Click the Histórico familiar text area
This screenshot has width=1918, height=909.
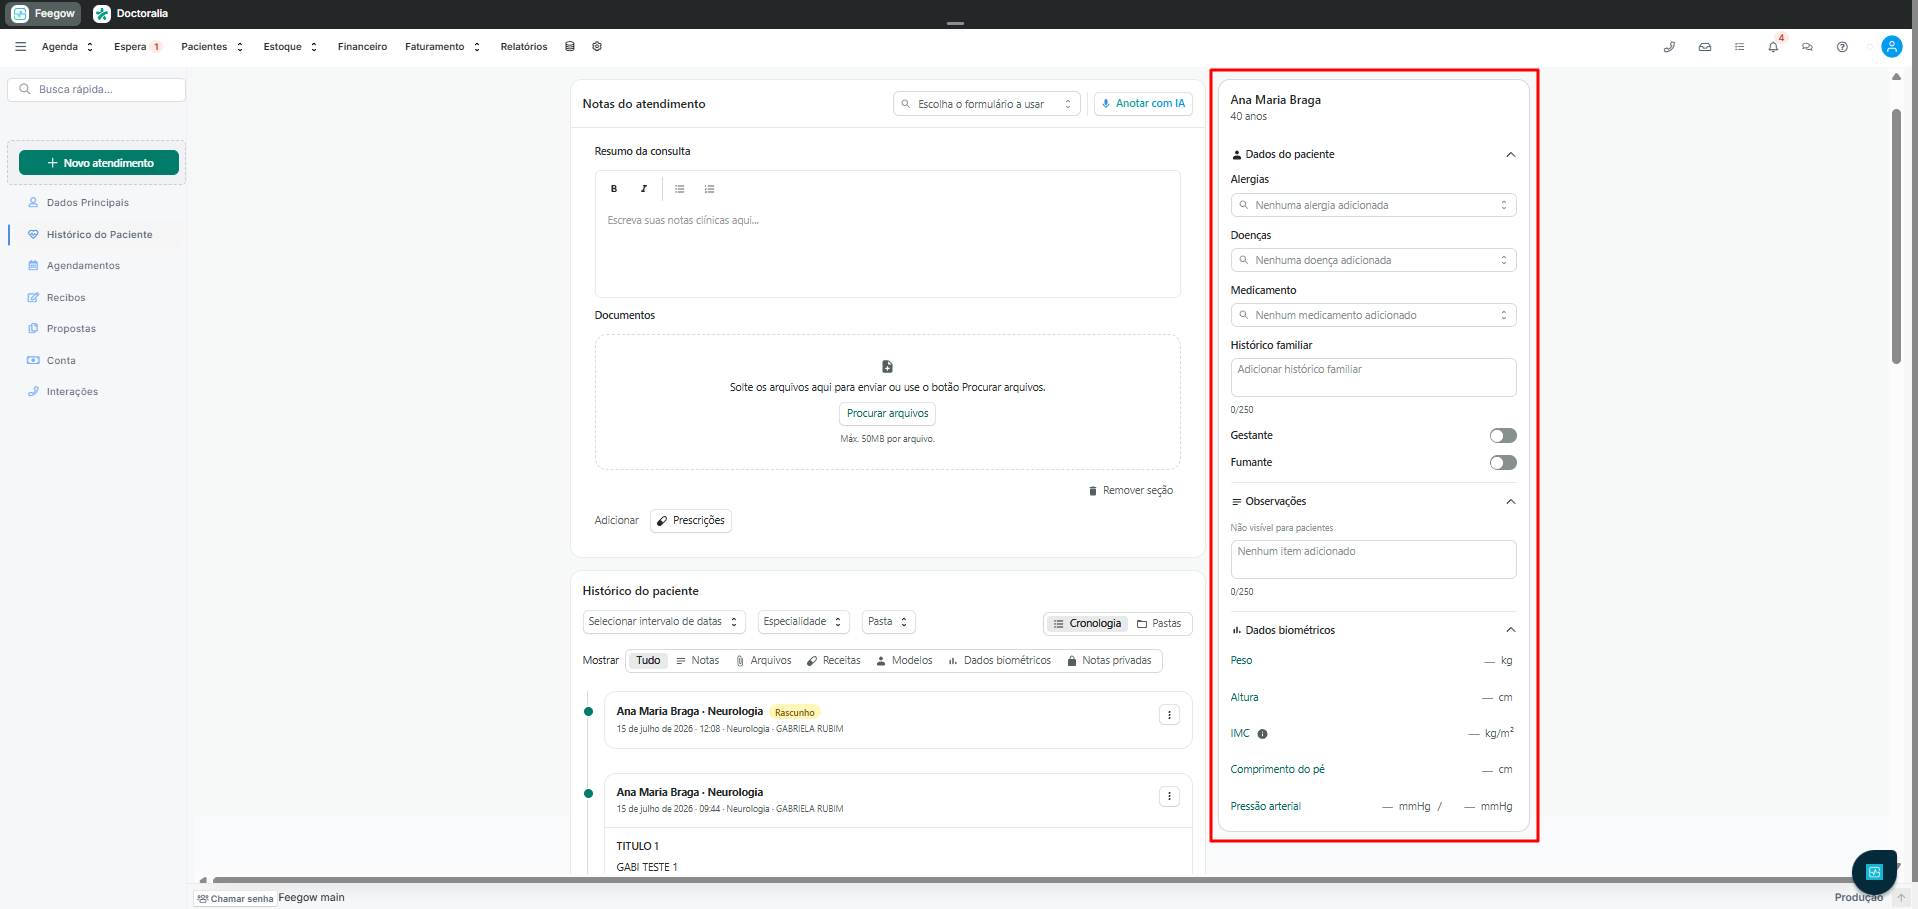(1373, 378)
